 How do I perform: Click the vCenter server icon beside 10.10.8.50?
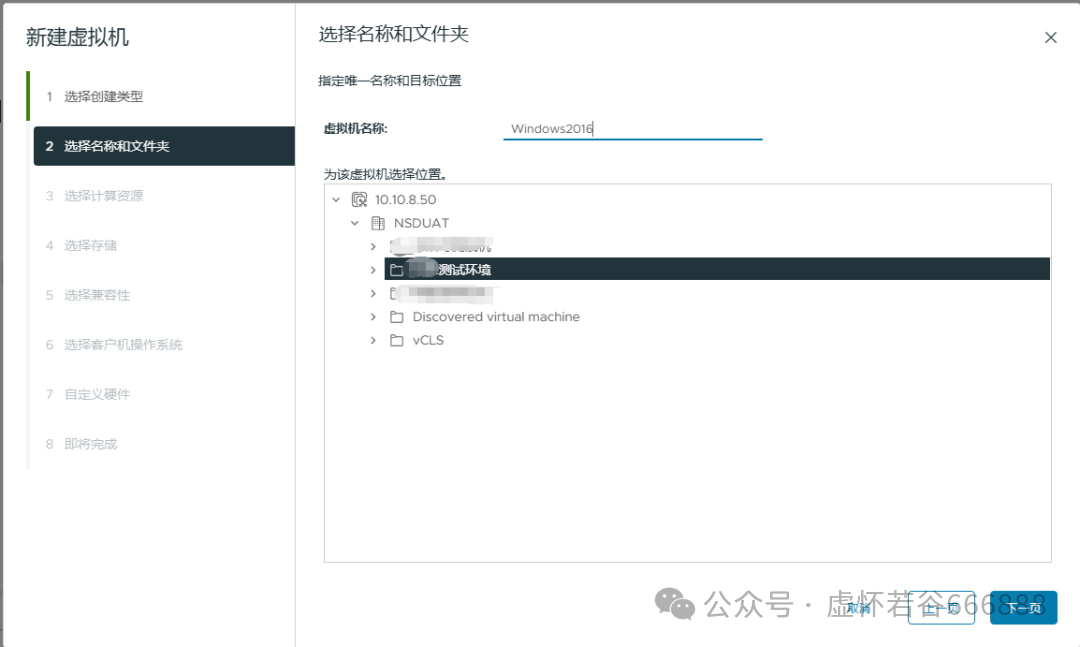(359, 200)
